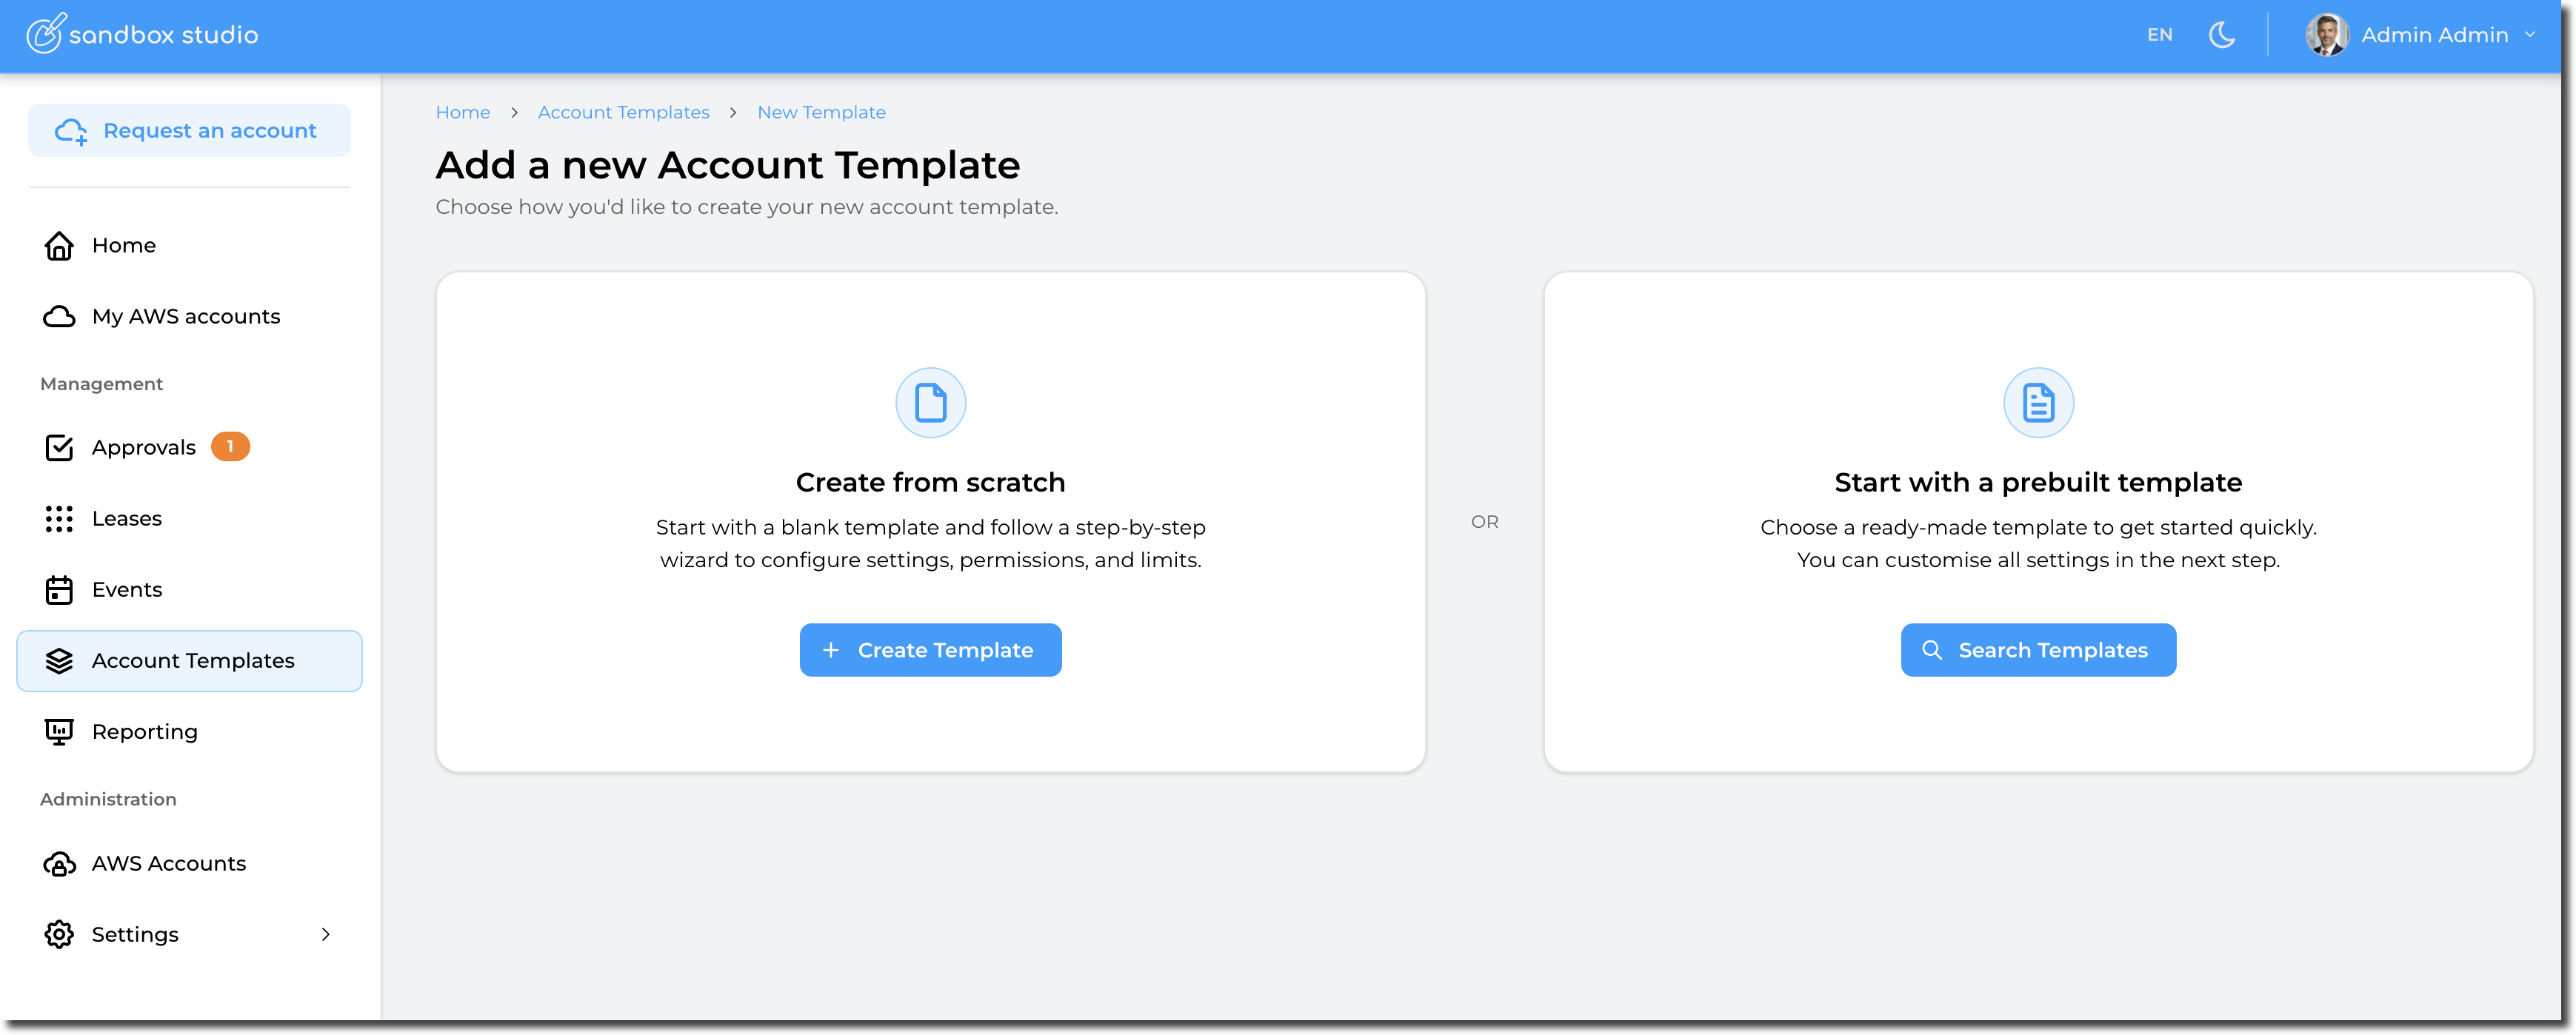Click the Sandbox Studio logo icon

coord(45,34)
